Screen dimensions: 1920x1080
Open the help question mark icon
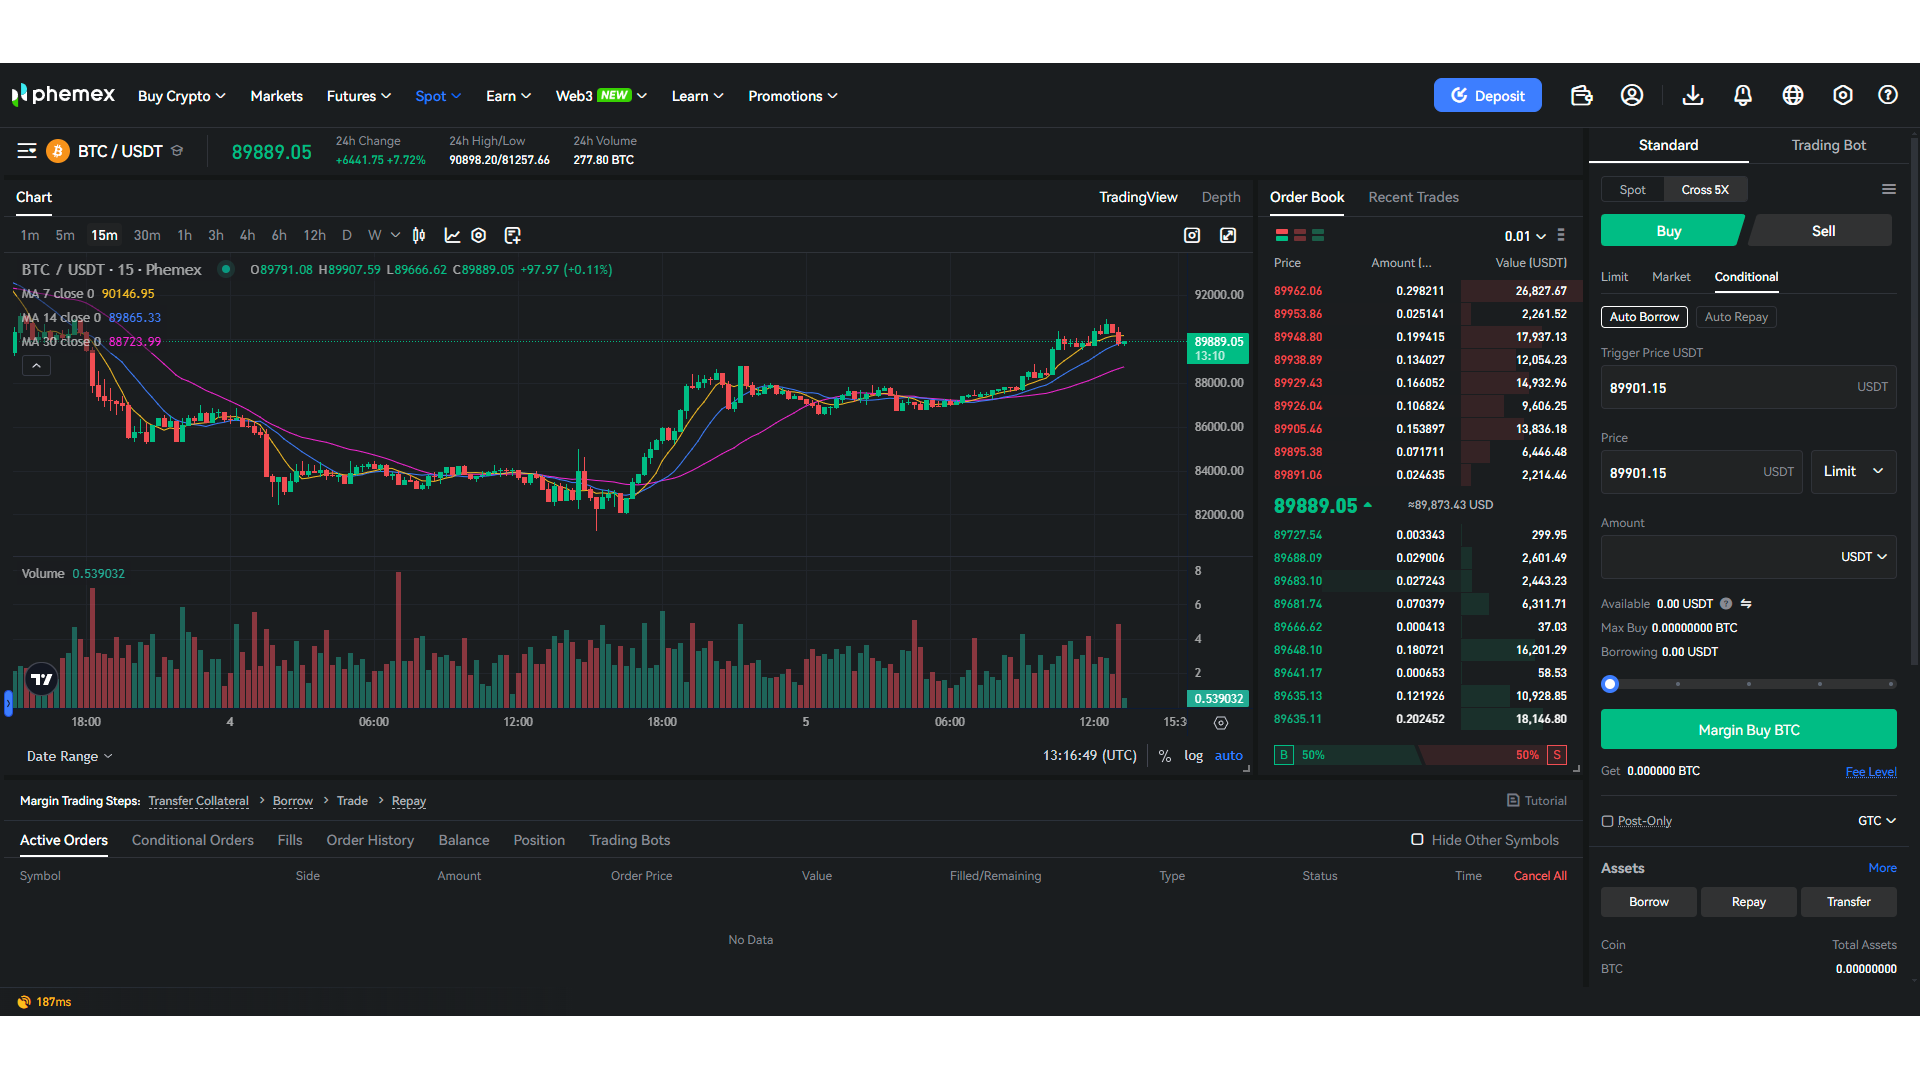(x=1888, y=95)
